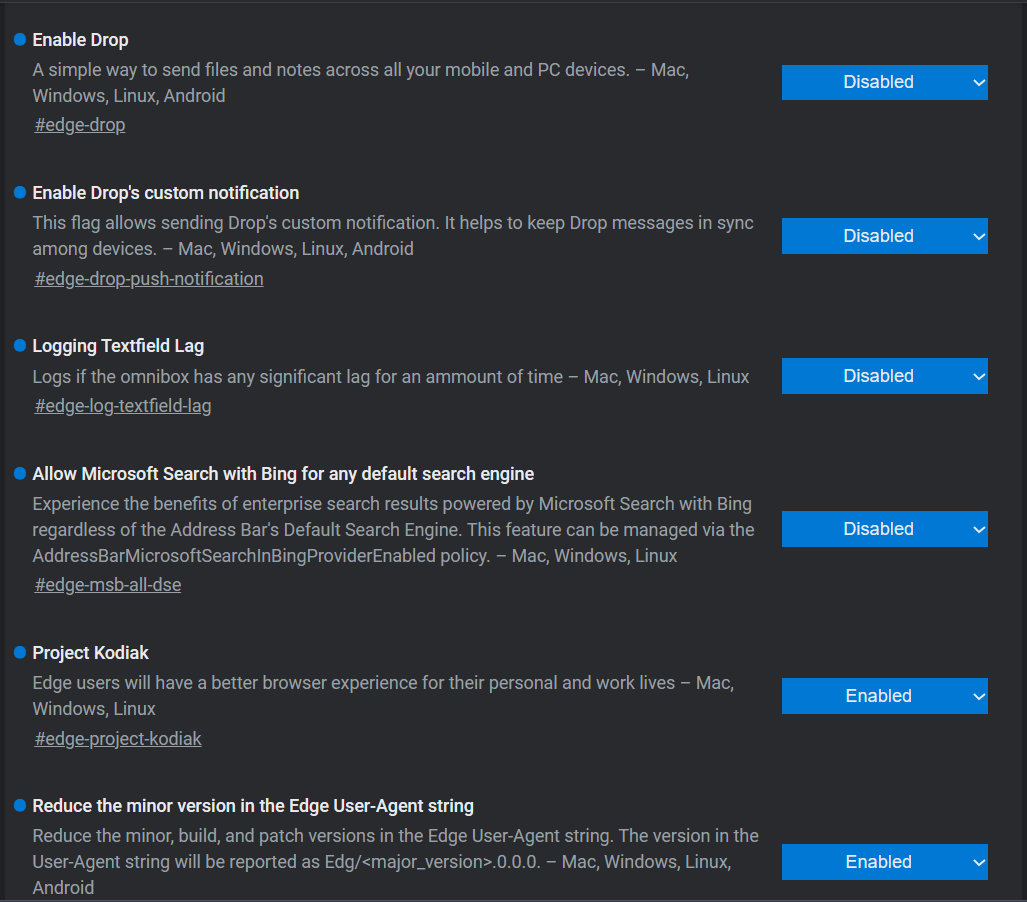Viewport: 1027px width, 902px height.
Task: Click the blue dot next to Allow Microsoft Search with Bing
Action: pyautogui.click(x=20, y=473)
